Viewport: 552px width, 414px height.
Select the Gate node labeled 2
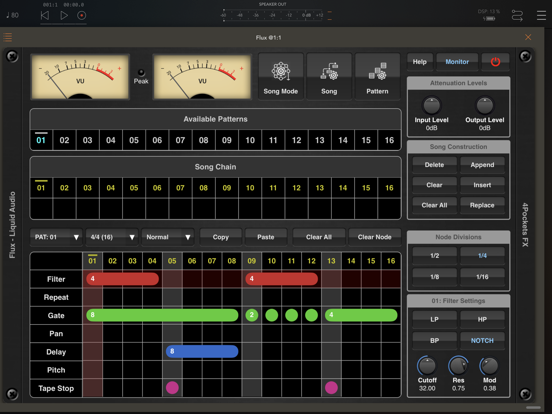click(x=252, y=315)
